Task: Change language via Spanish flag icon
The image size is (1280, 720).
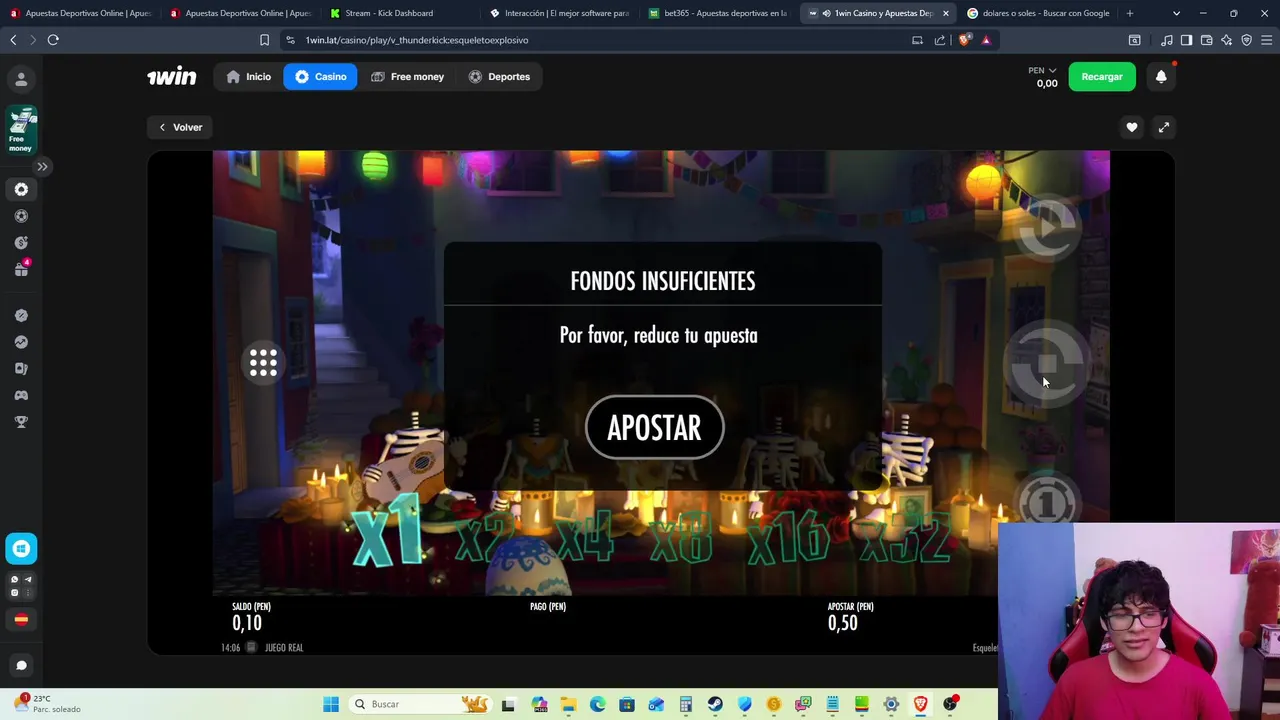Action: point(21,620)
